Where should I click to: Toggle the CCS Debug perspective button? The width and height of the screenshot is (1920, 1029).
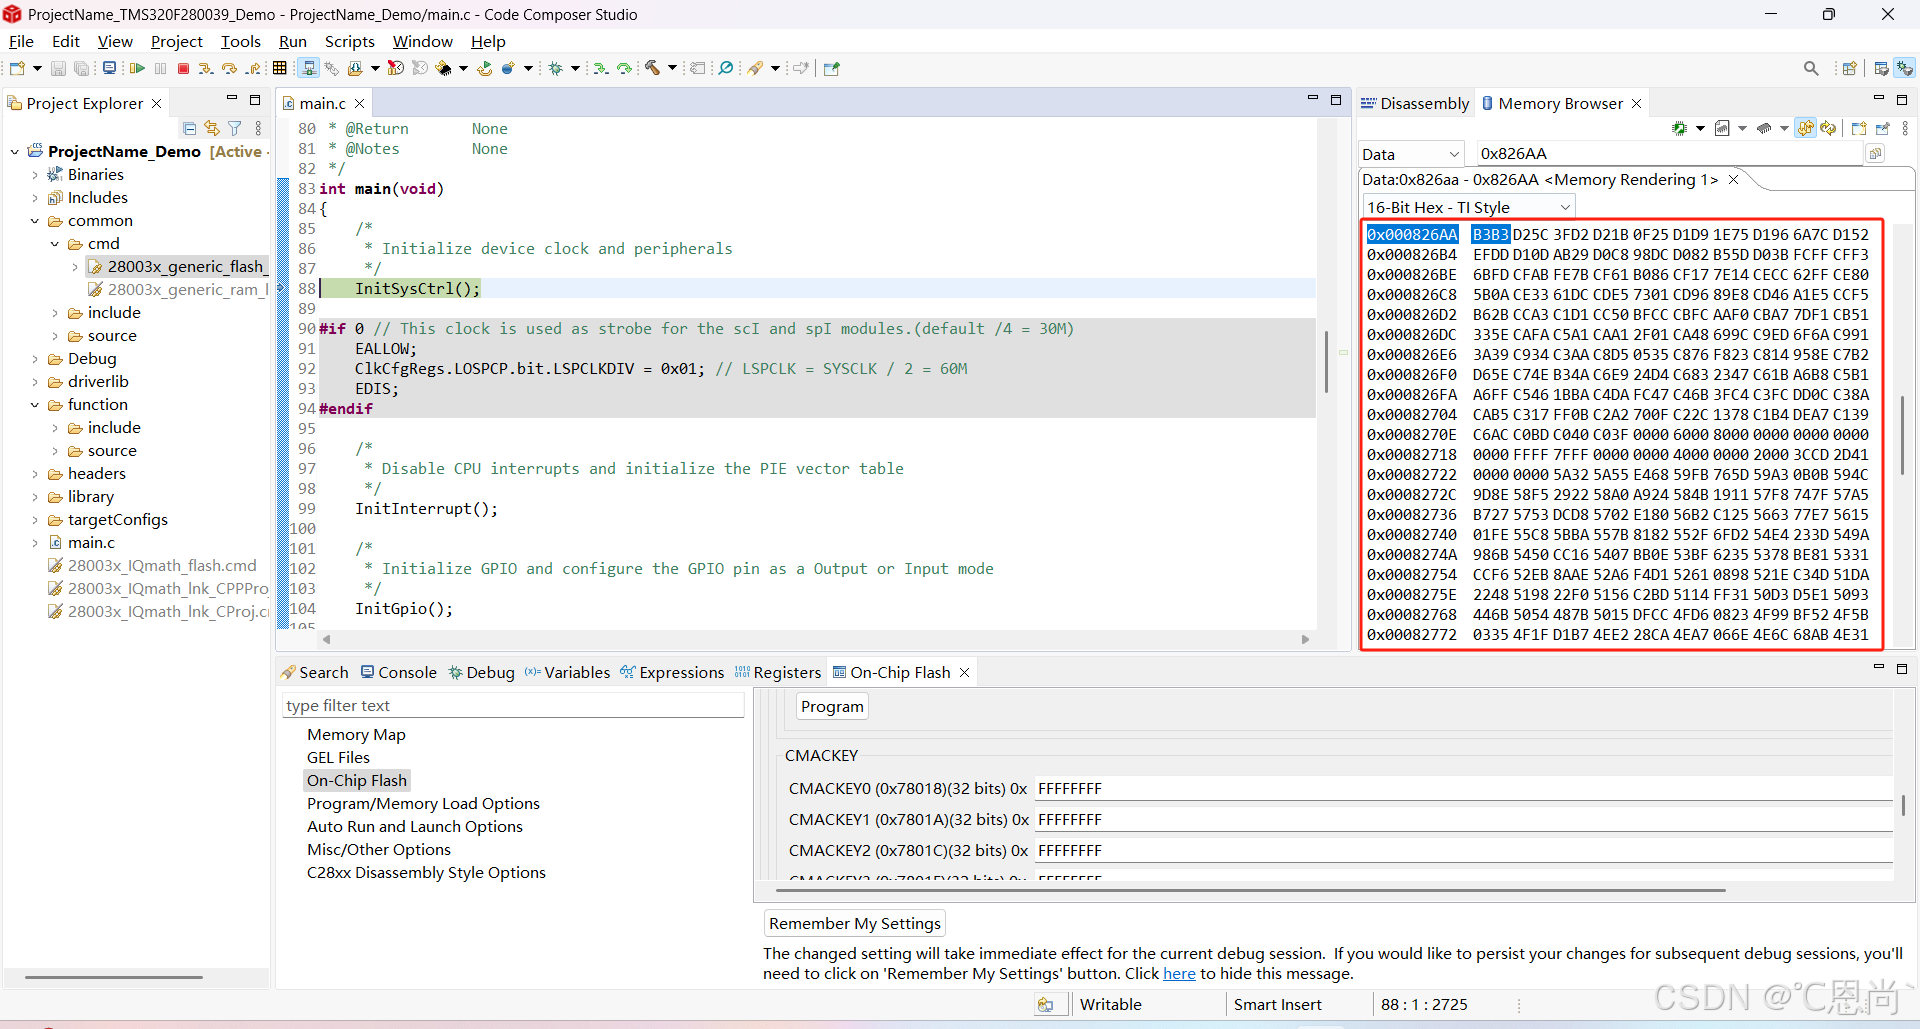click(x=1905, y=68)
